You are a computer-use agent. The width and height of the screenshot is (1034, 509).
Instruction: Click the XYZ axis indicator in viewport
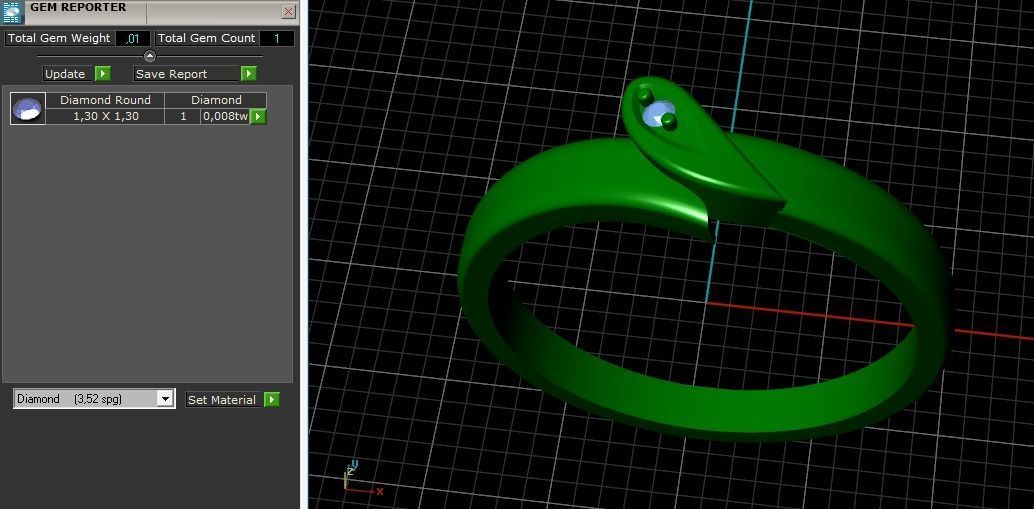click(x=361, y=480)
